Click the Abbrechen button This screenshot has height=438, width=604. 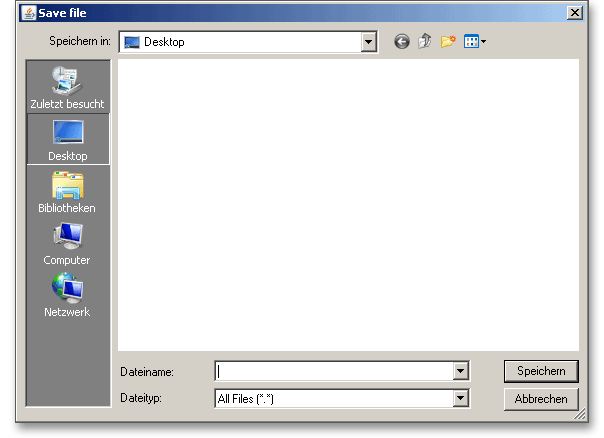(541, 398)
